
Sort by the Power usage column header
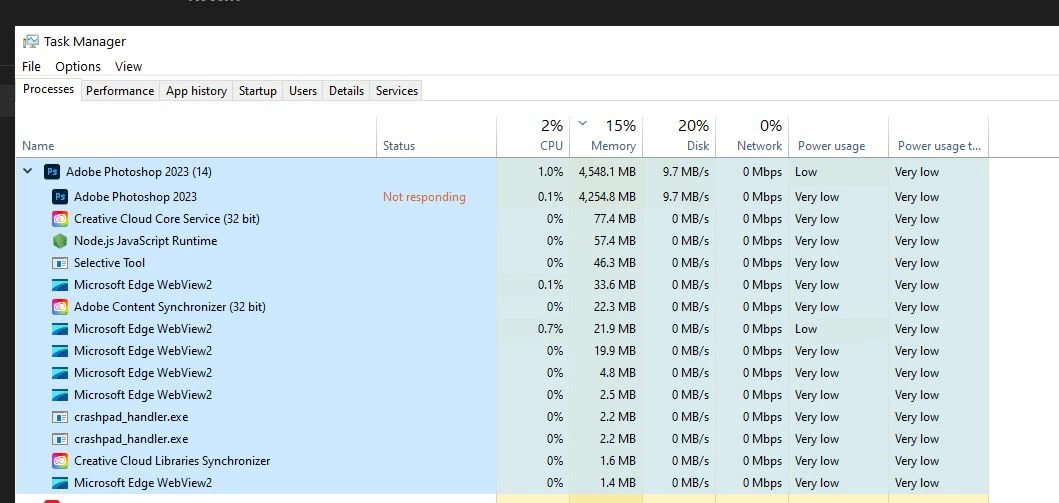(838, 137)
